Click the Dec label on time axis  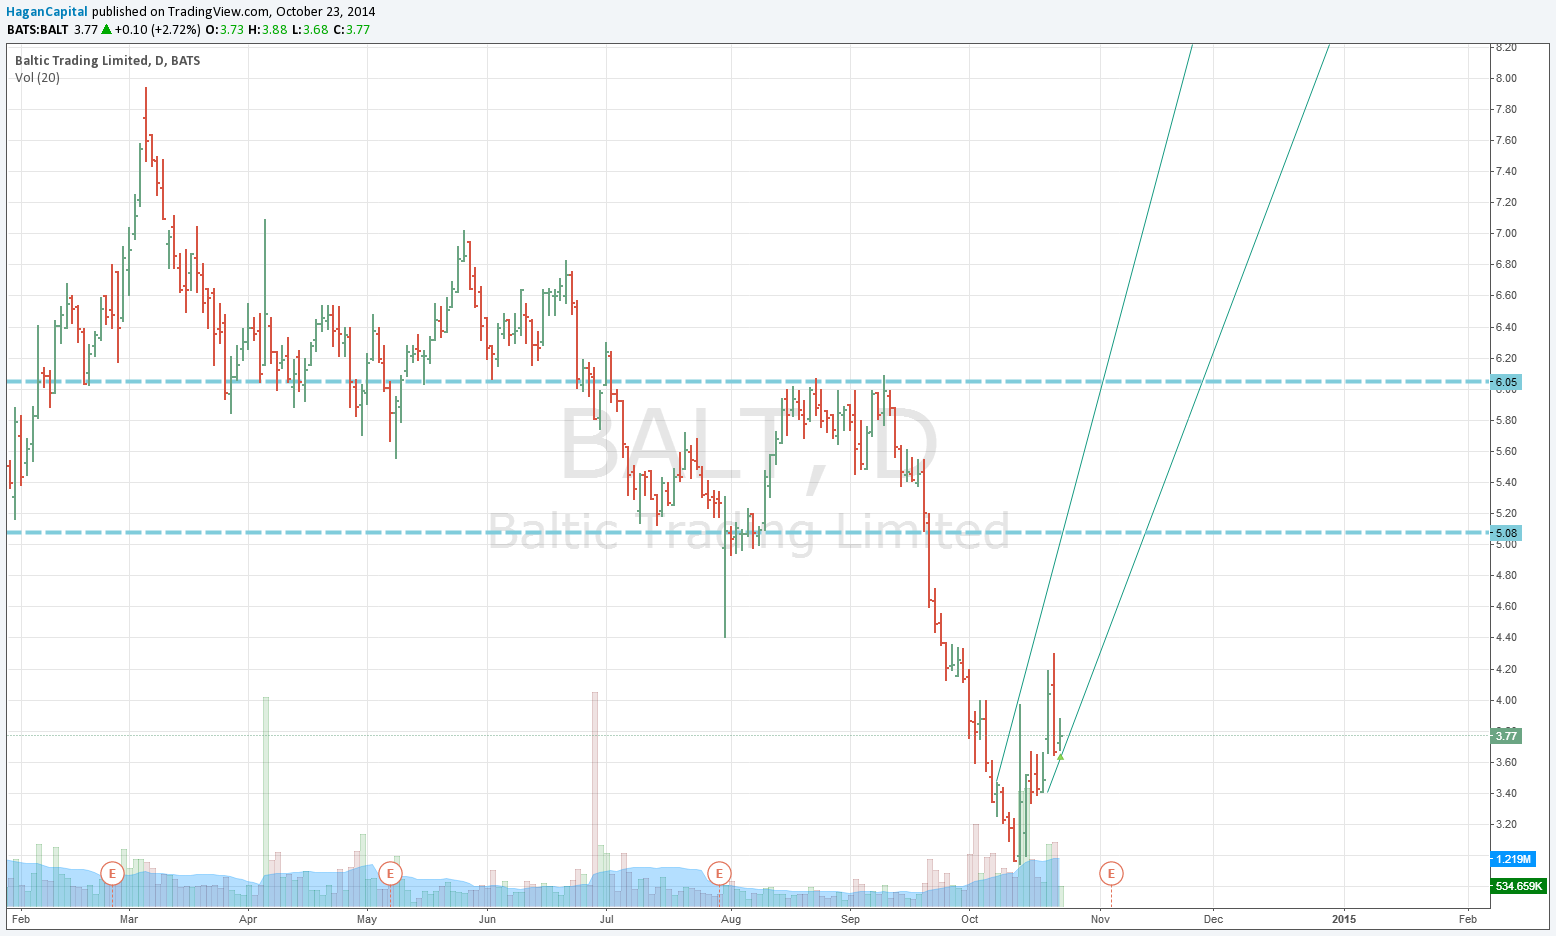point(1213,919)
